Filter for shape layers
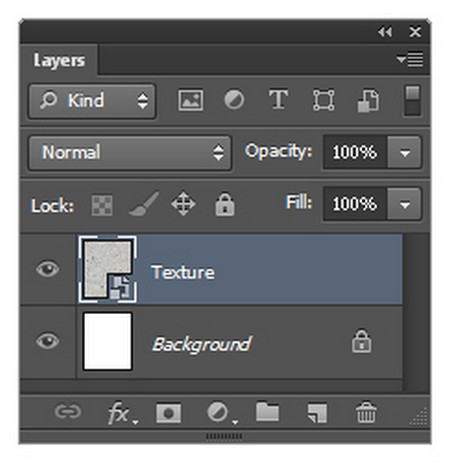450x472 pixels. (323, 100)
